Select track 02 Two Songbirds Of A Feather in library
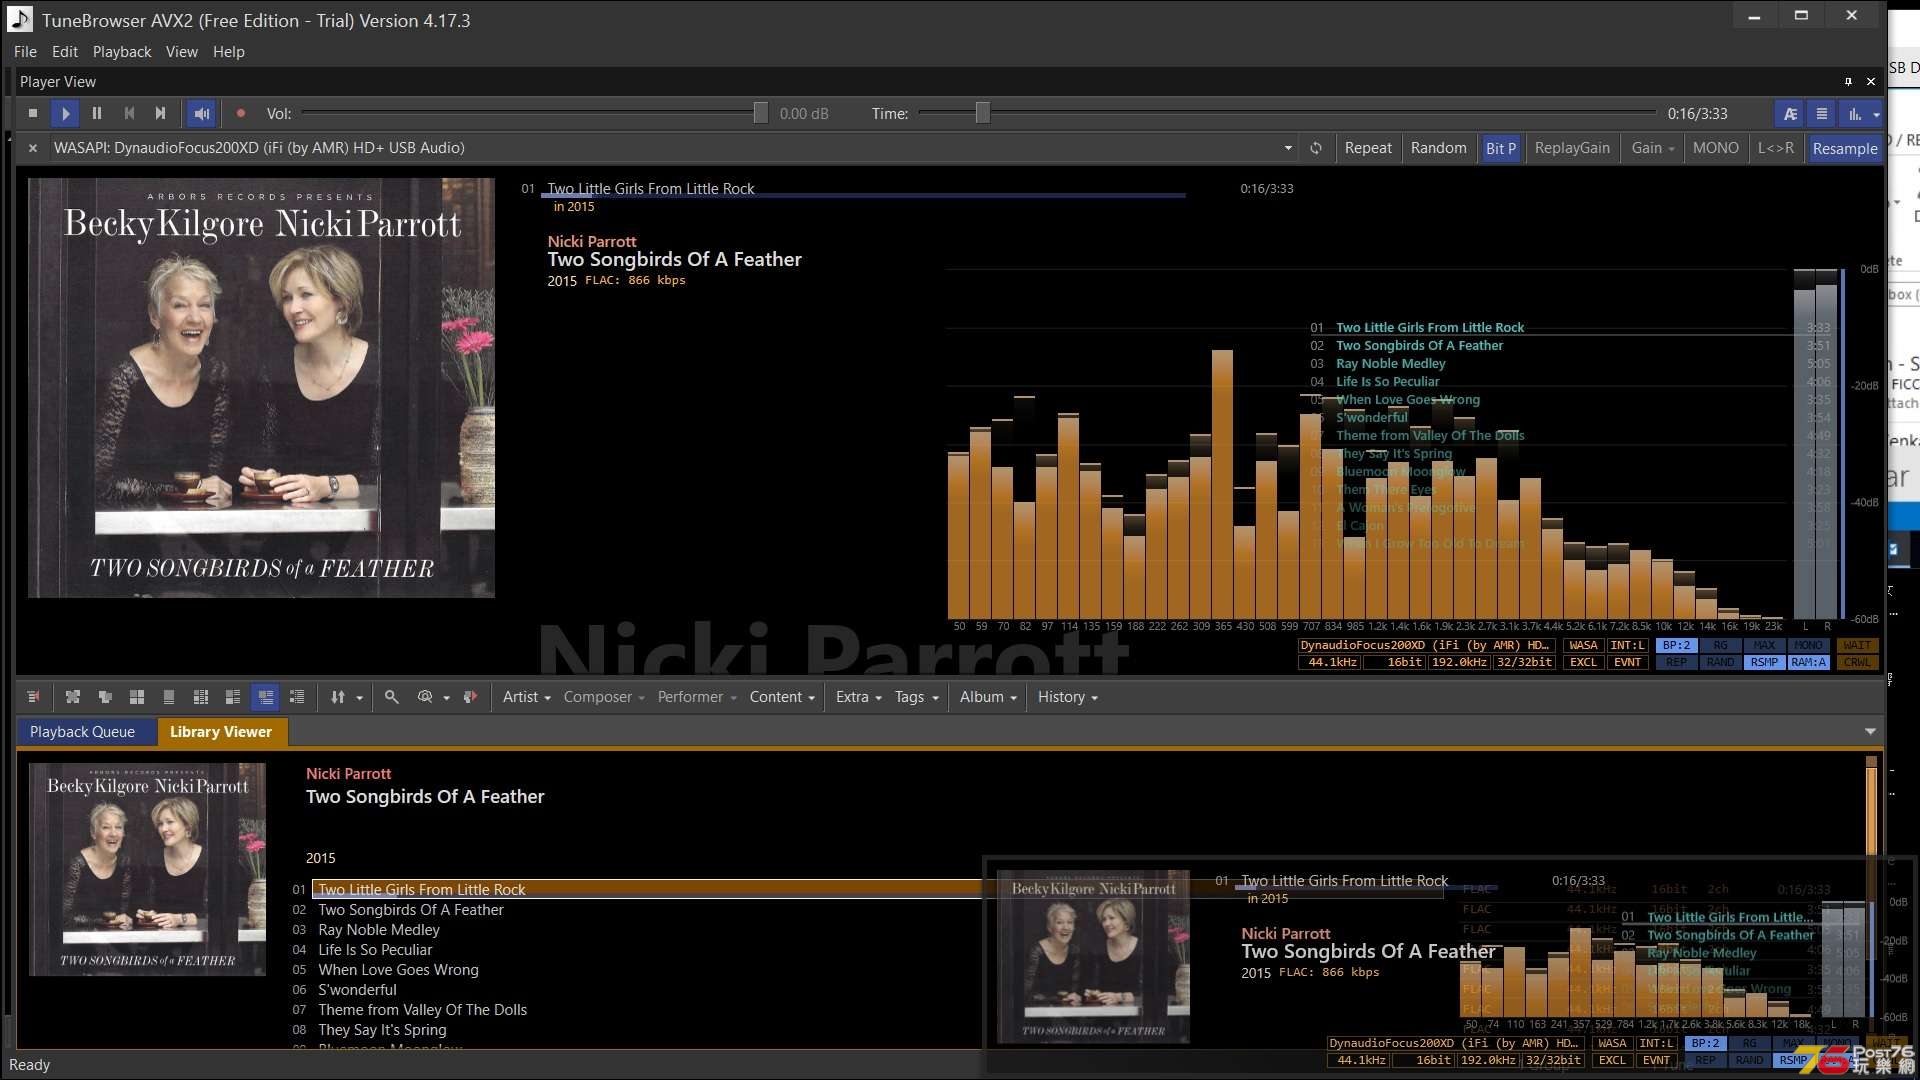 [x=410, y=910]
